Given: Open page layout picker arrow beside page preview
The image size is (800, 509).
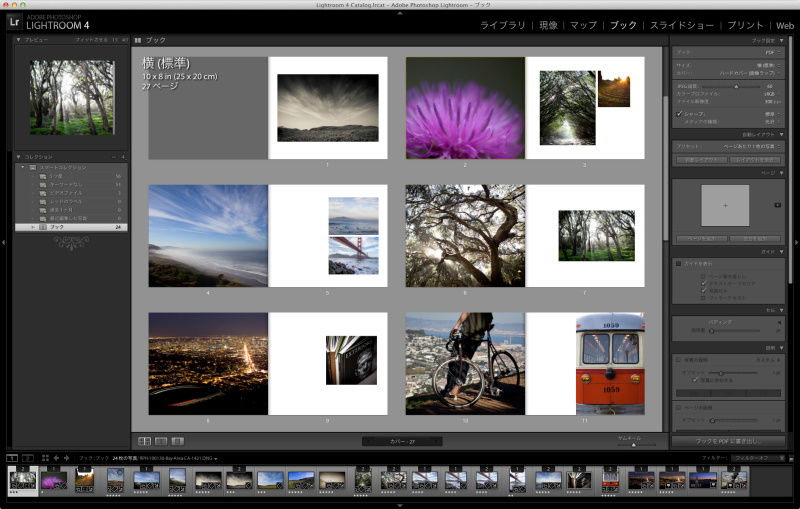Looking at the screenshot, I should (x=778, y=205).
